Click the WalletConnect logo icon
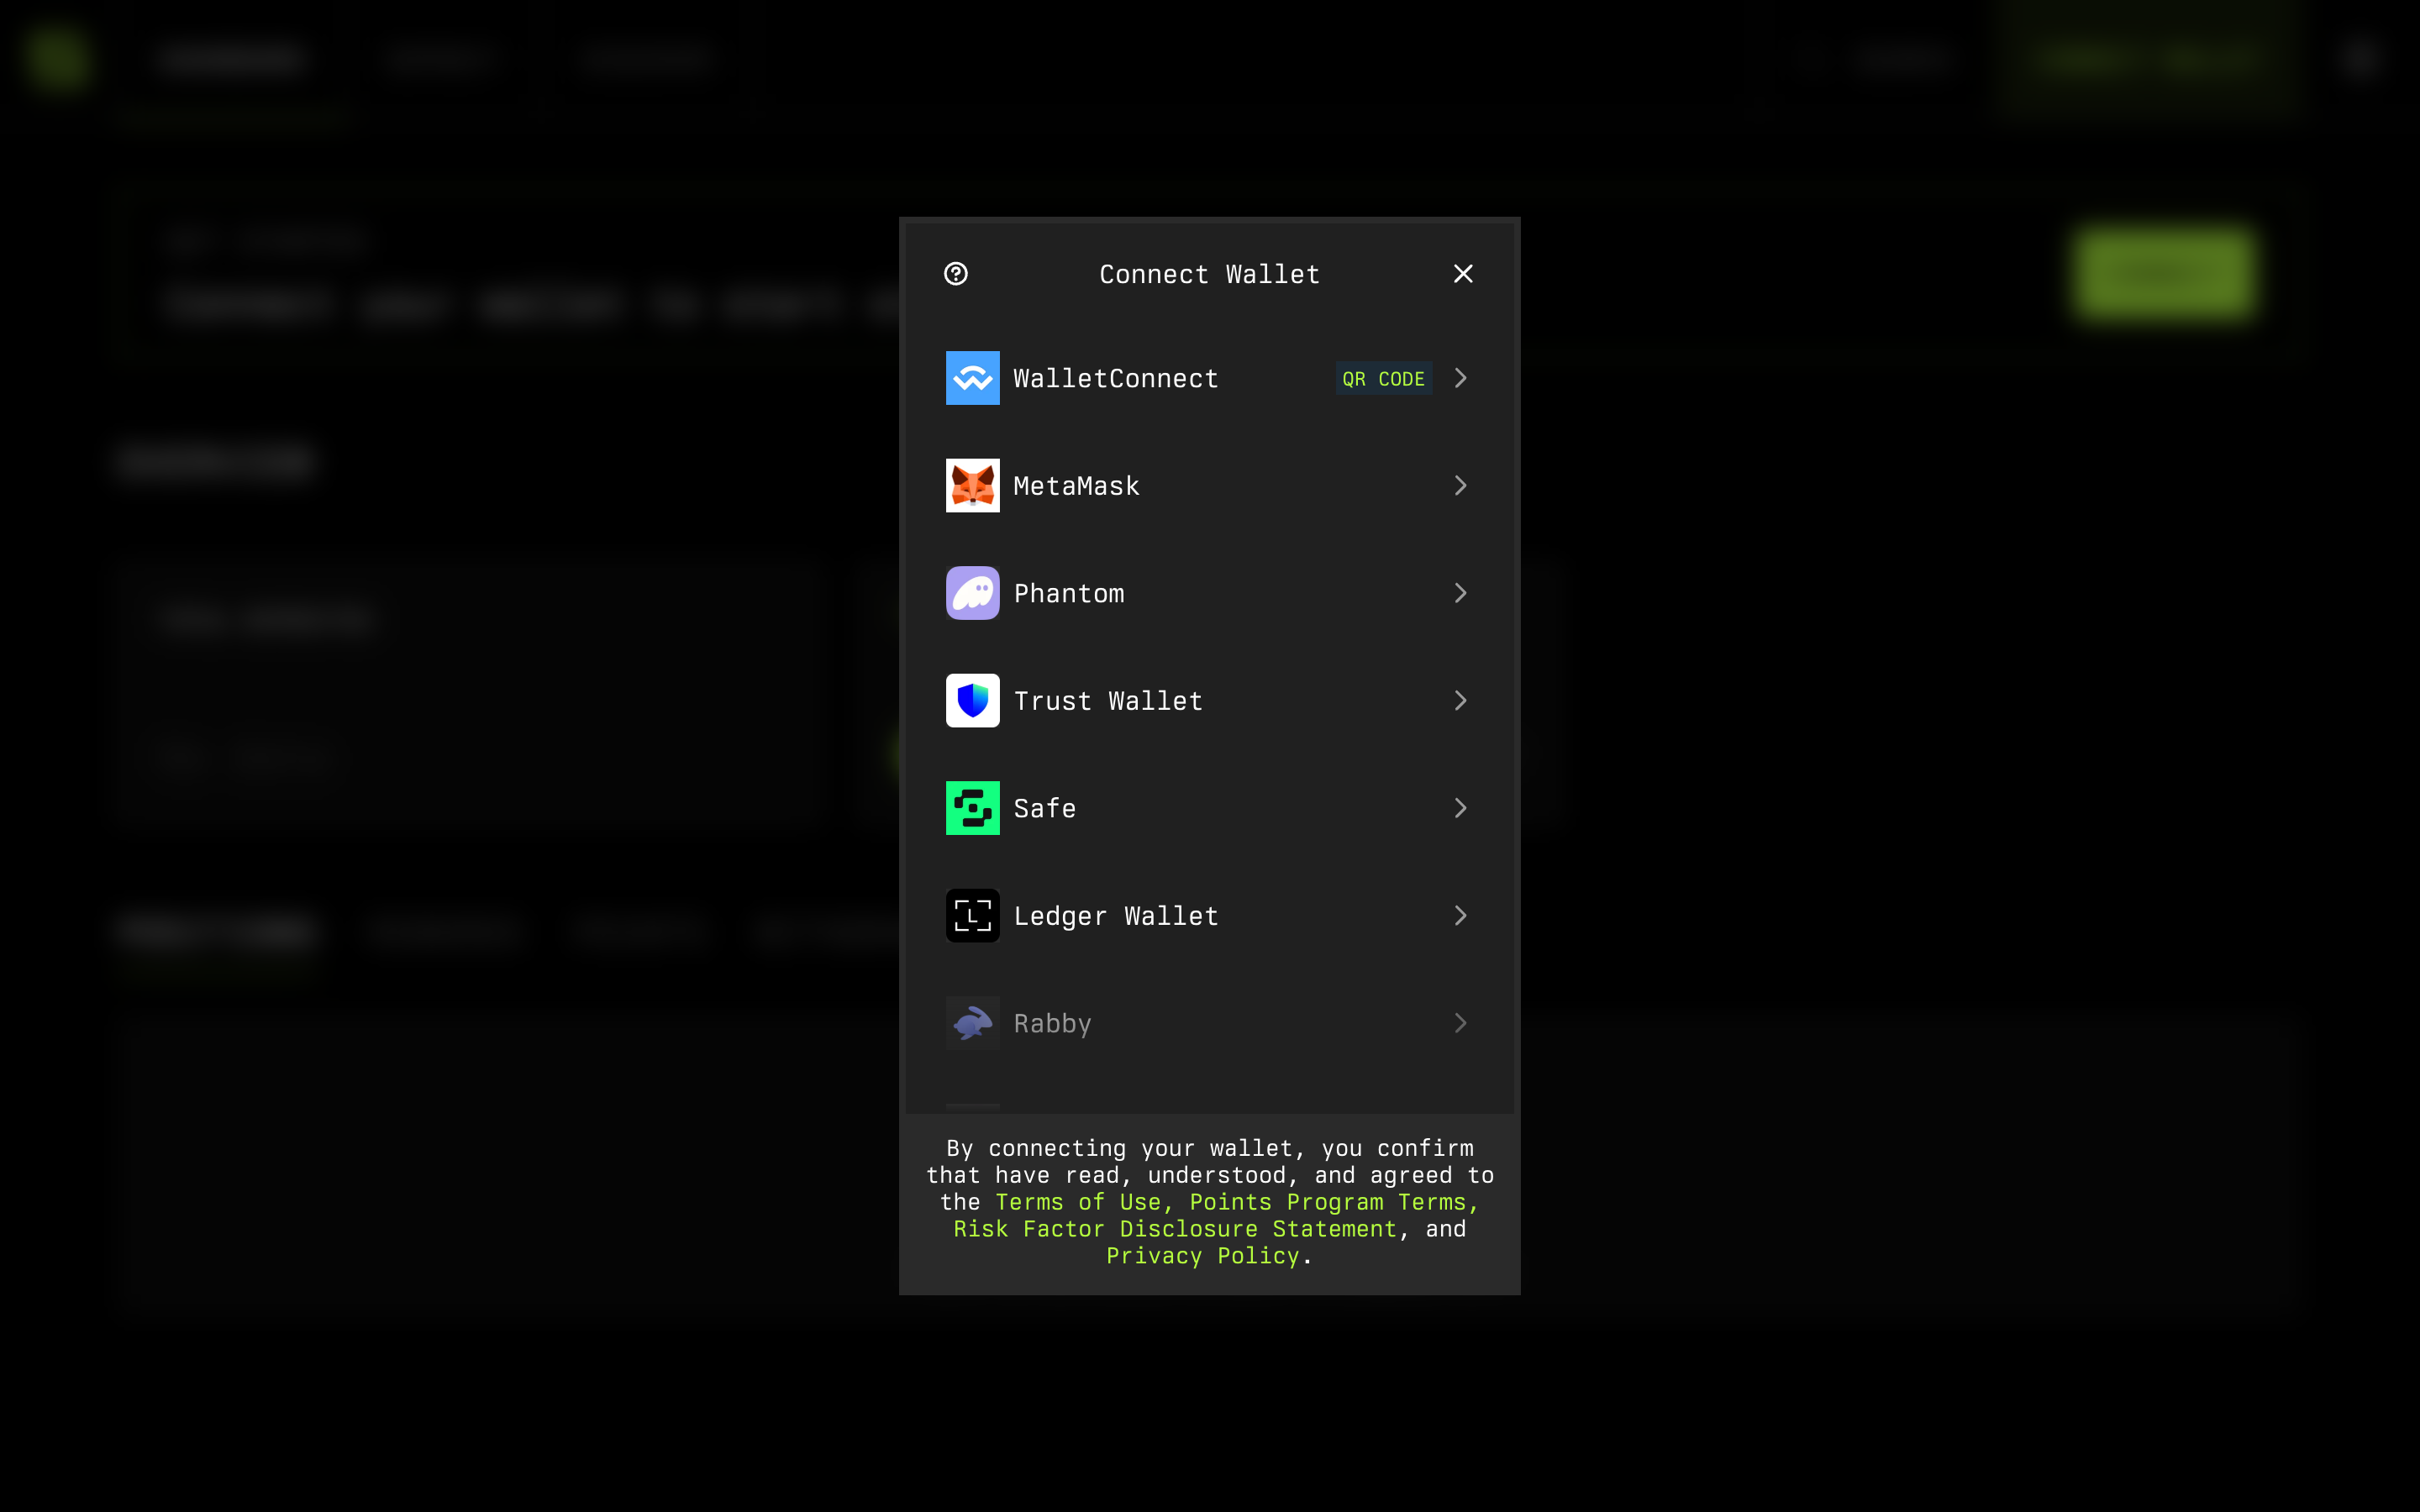The image size is (2420, 1512). [972, 378]
